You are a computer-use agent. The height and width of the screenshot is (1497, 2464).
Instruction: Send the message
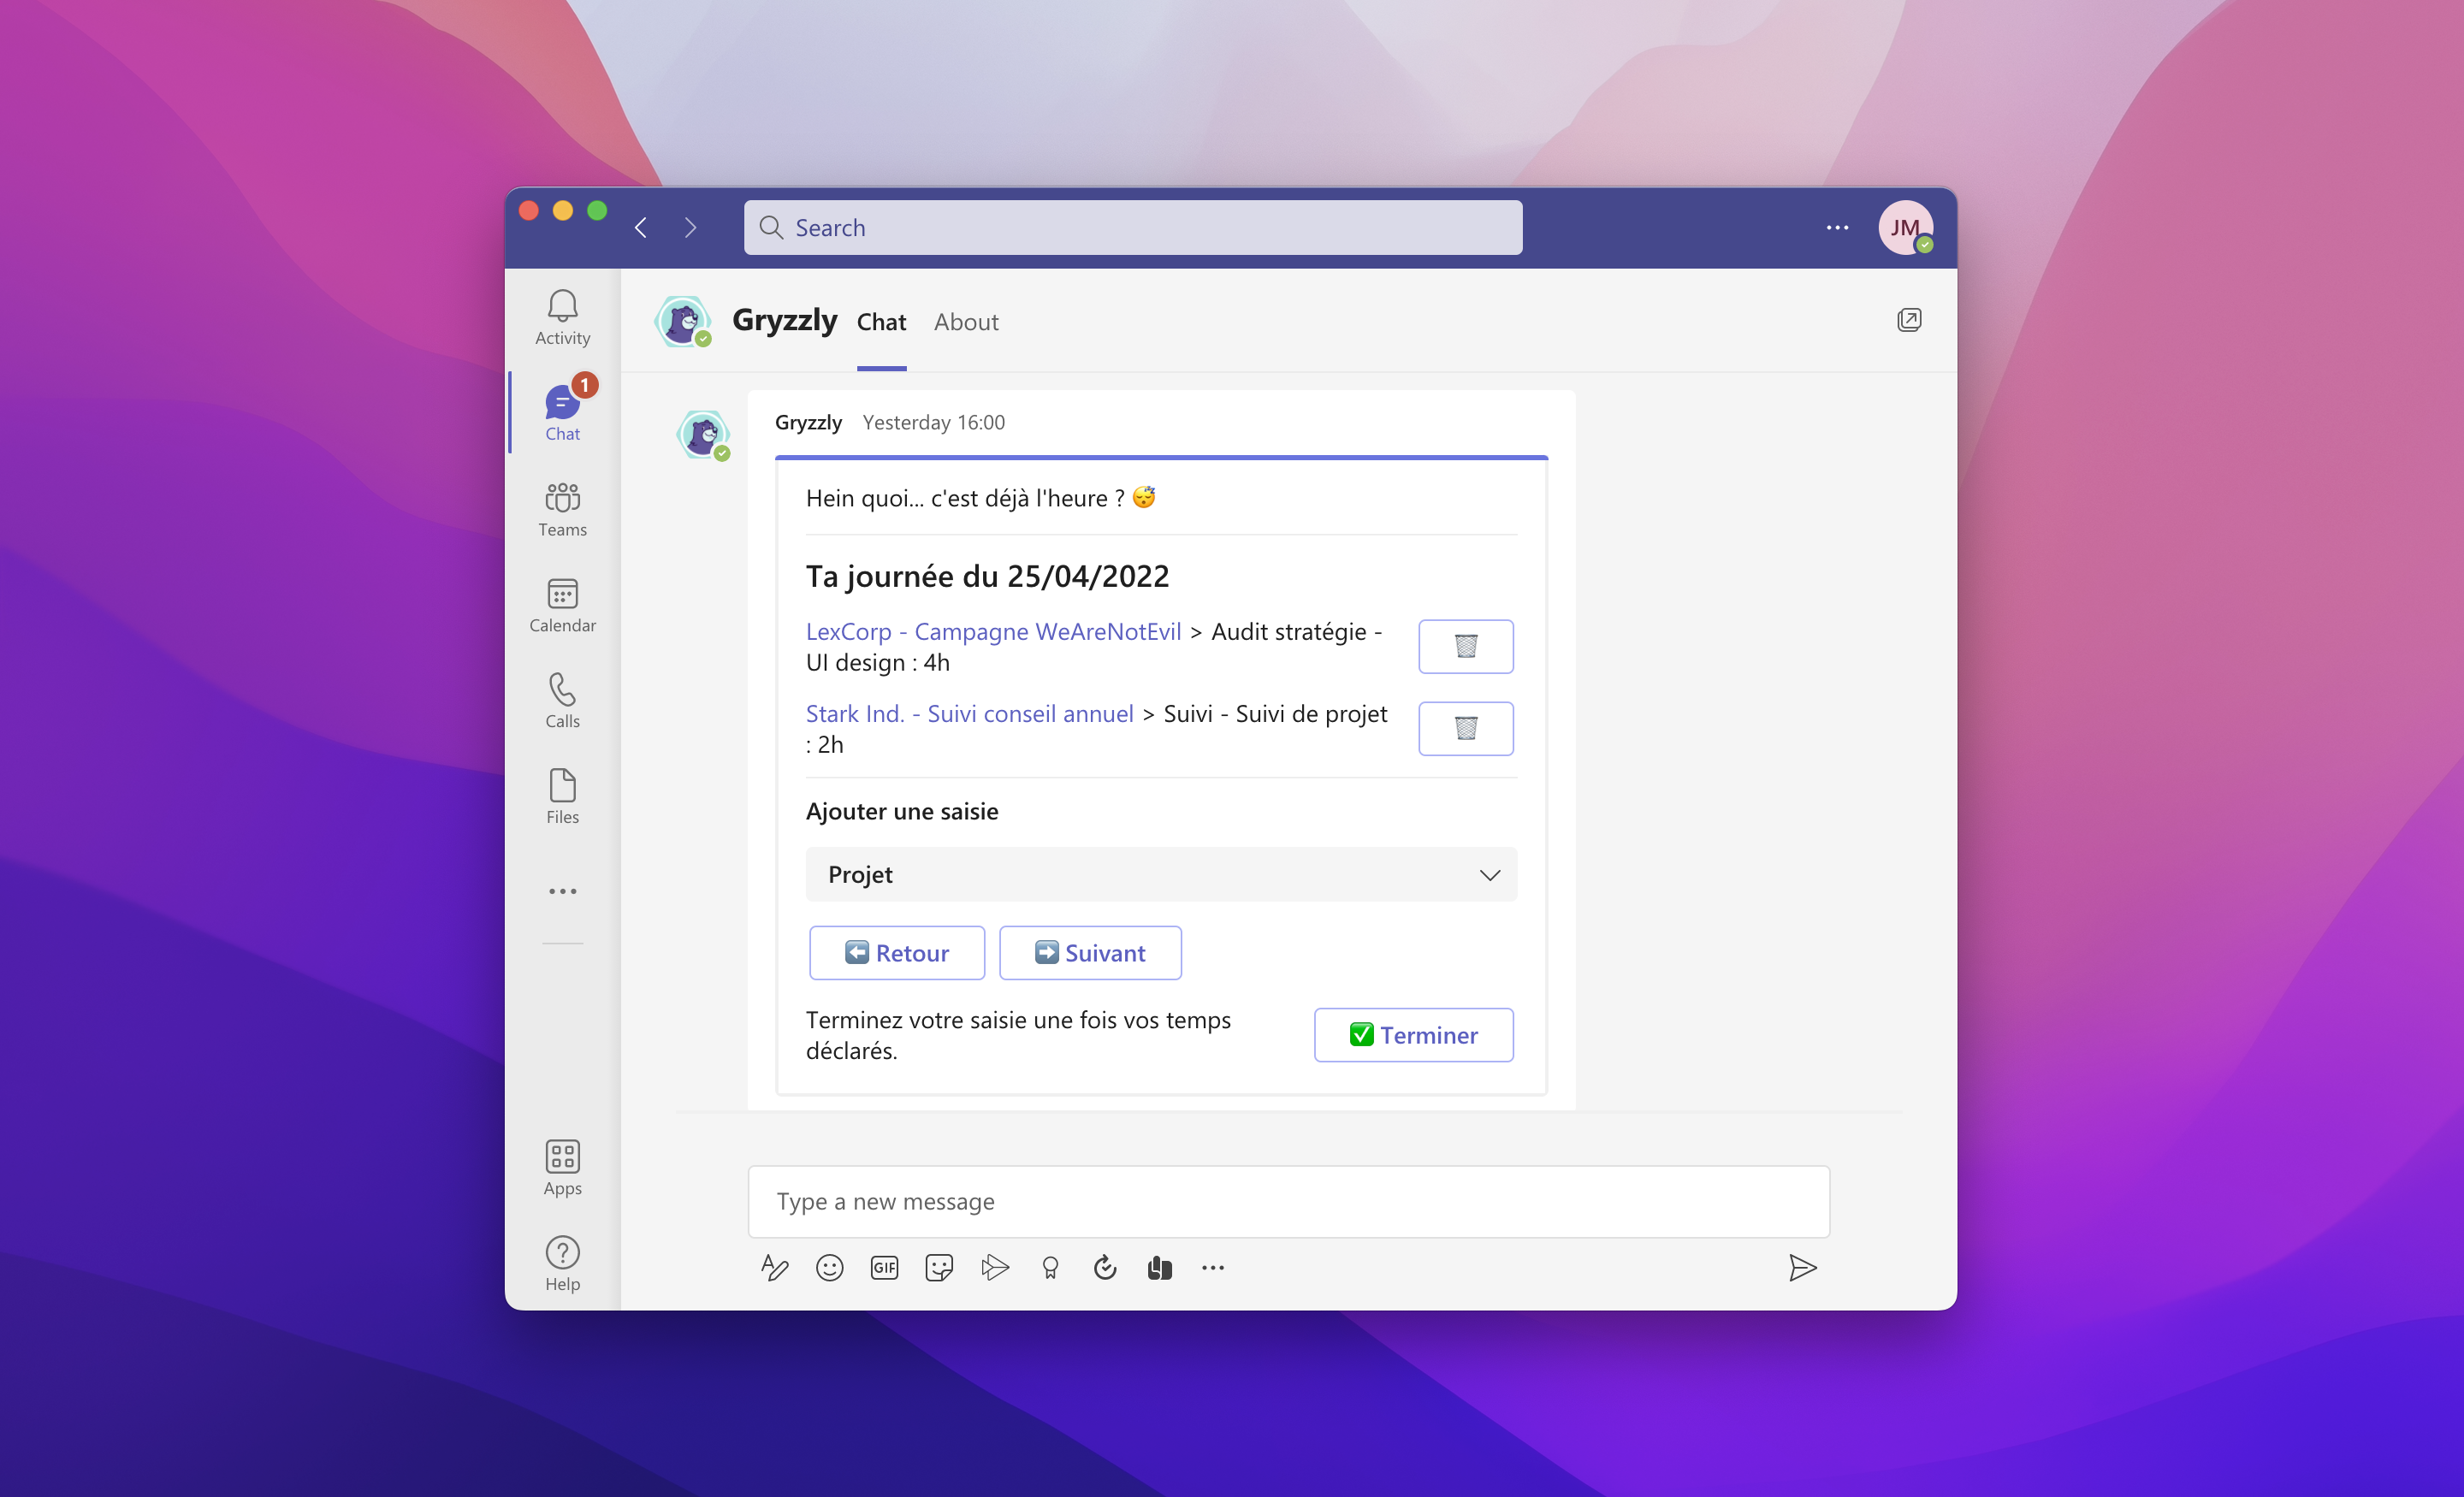coord(1802,1268)
